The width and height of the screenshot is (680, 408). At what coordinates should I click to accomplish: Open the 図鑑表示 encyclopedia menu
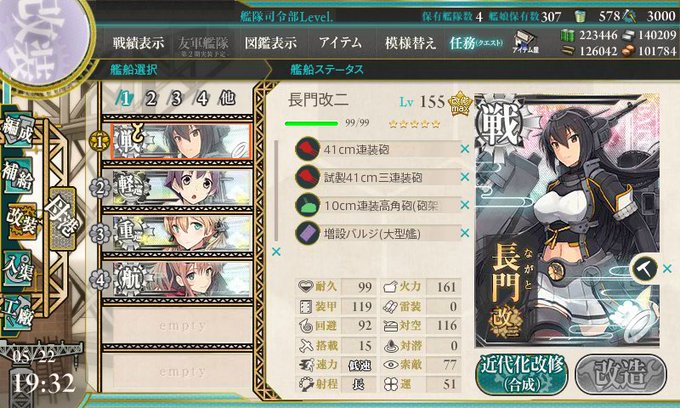pos(271,43)
